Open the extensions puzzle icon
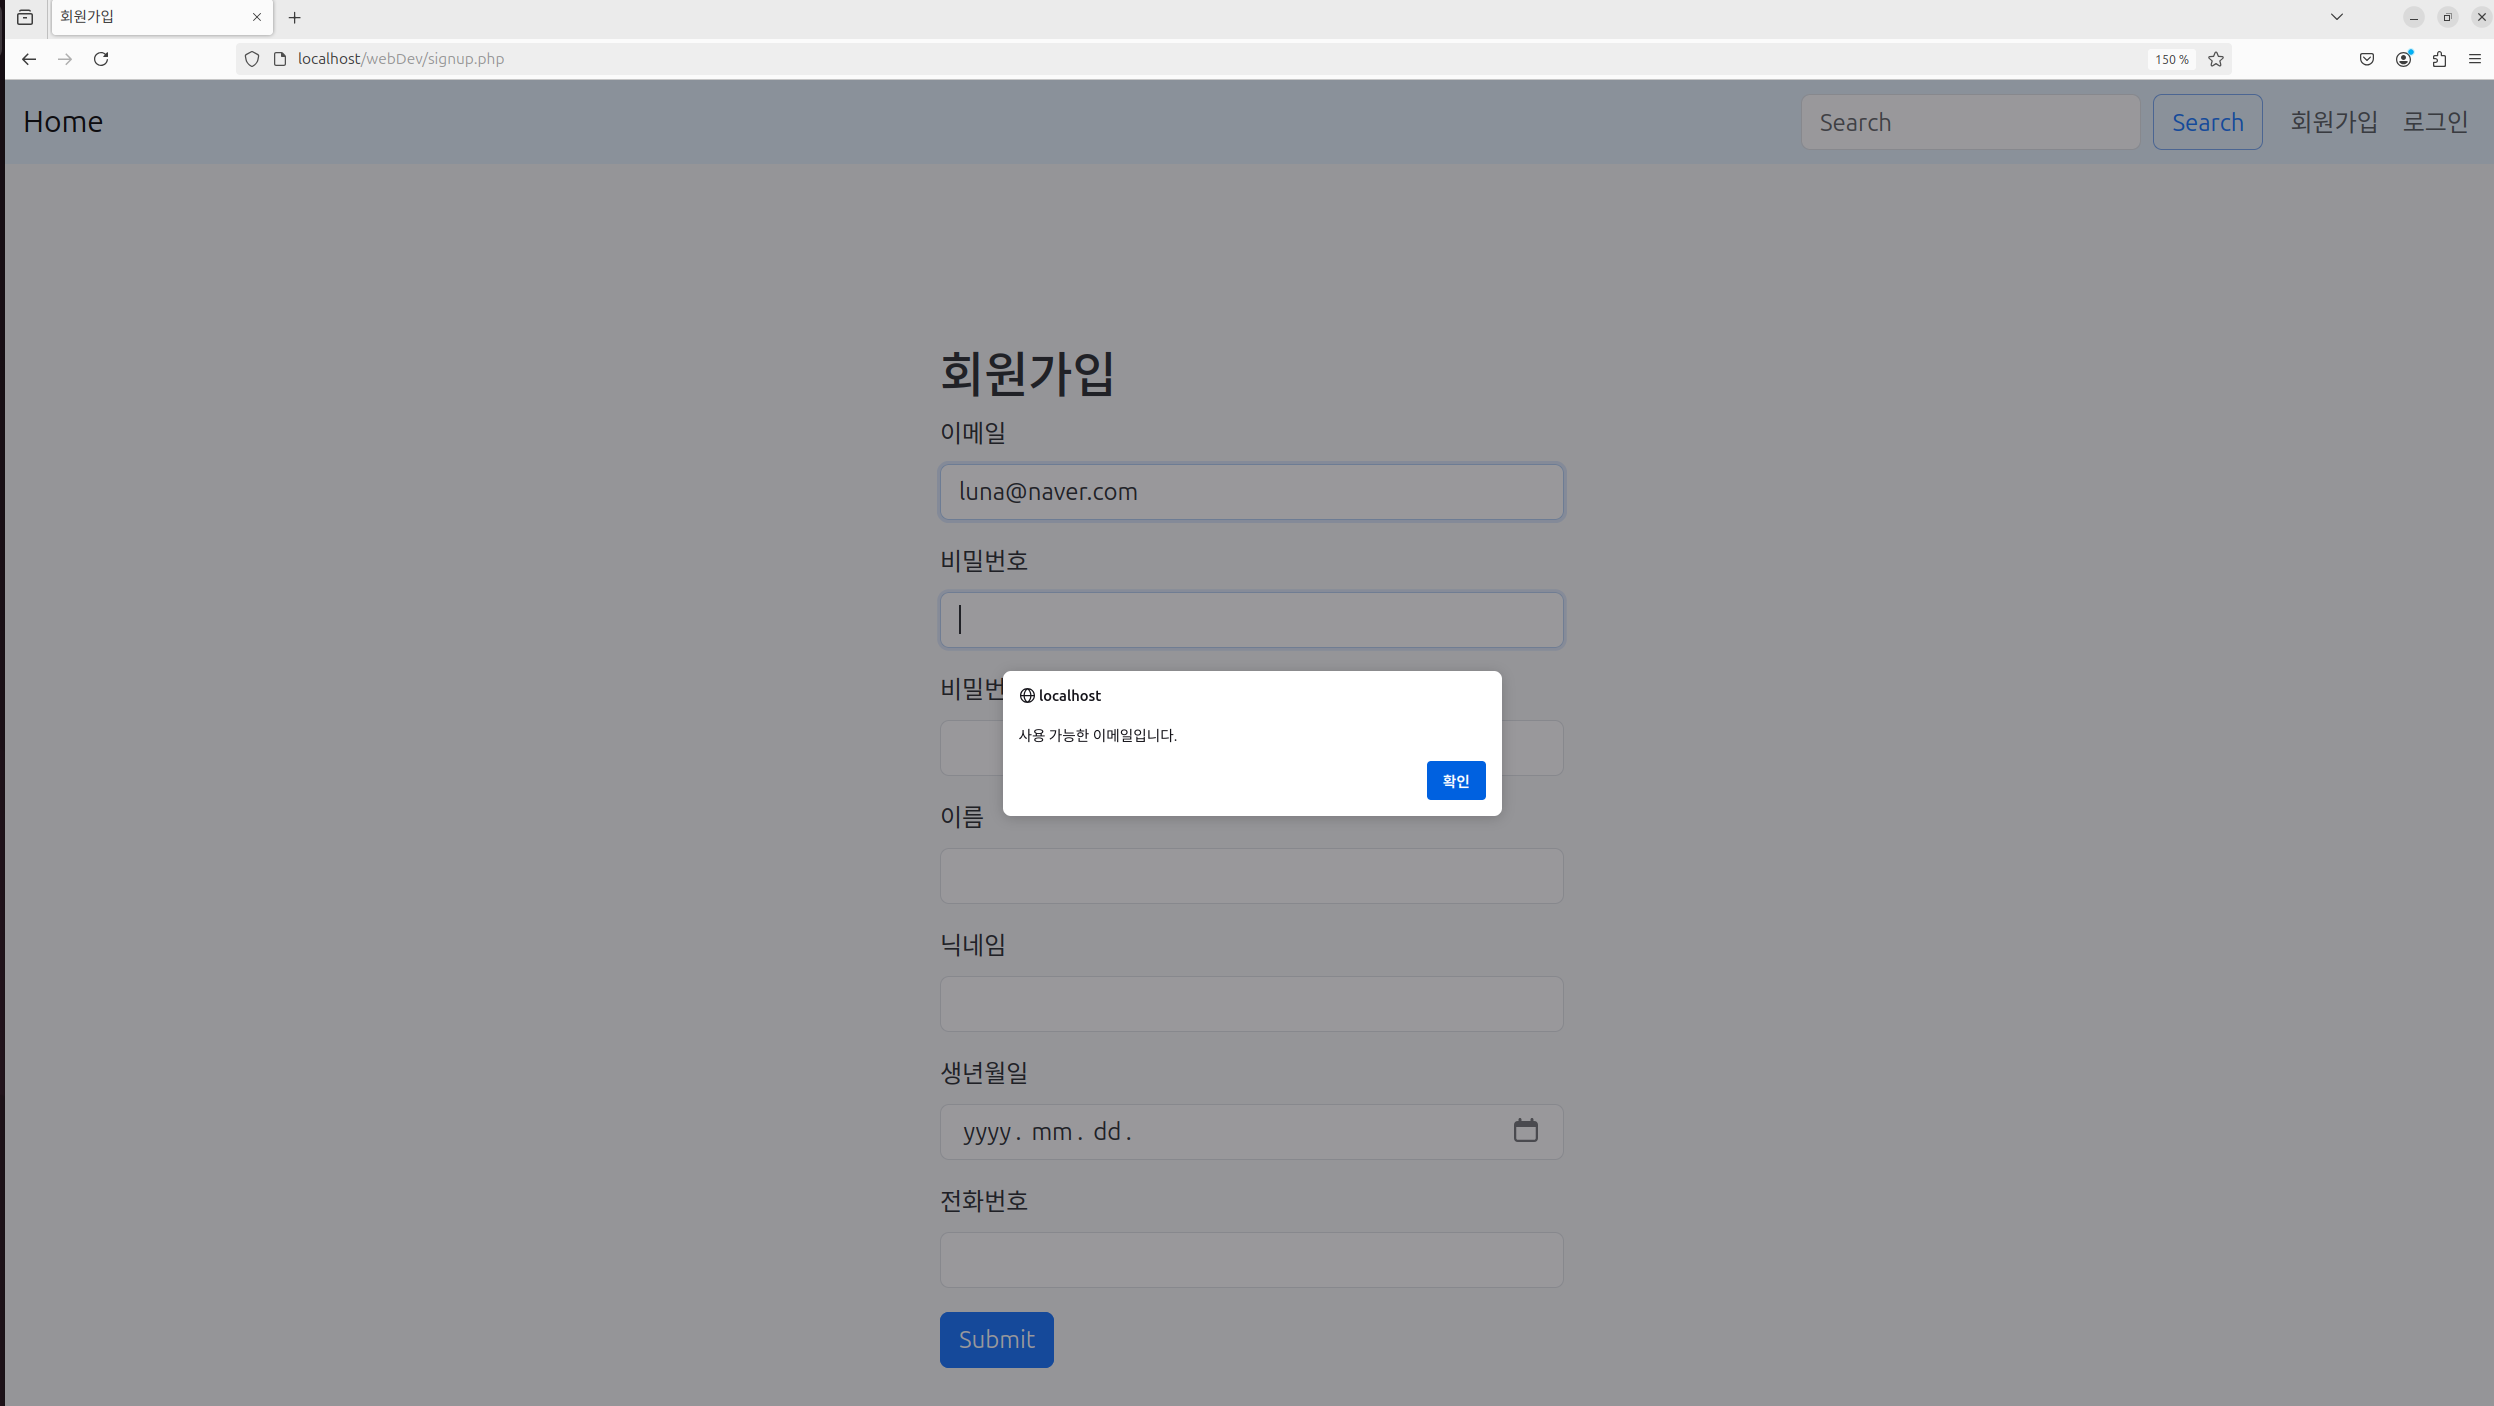This screenshot has height=1406, width=2494. click(x=2439, y=59)
